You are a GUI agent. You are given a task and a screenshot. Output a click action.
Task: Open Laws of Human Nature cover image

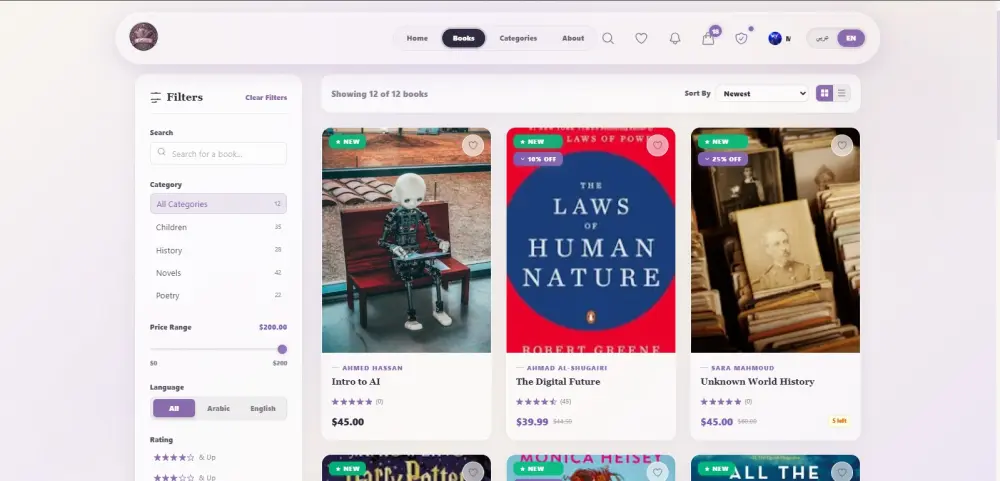pyautogui.click(x=591, y=240)
